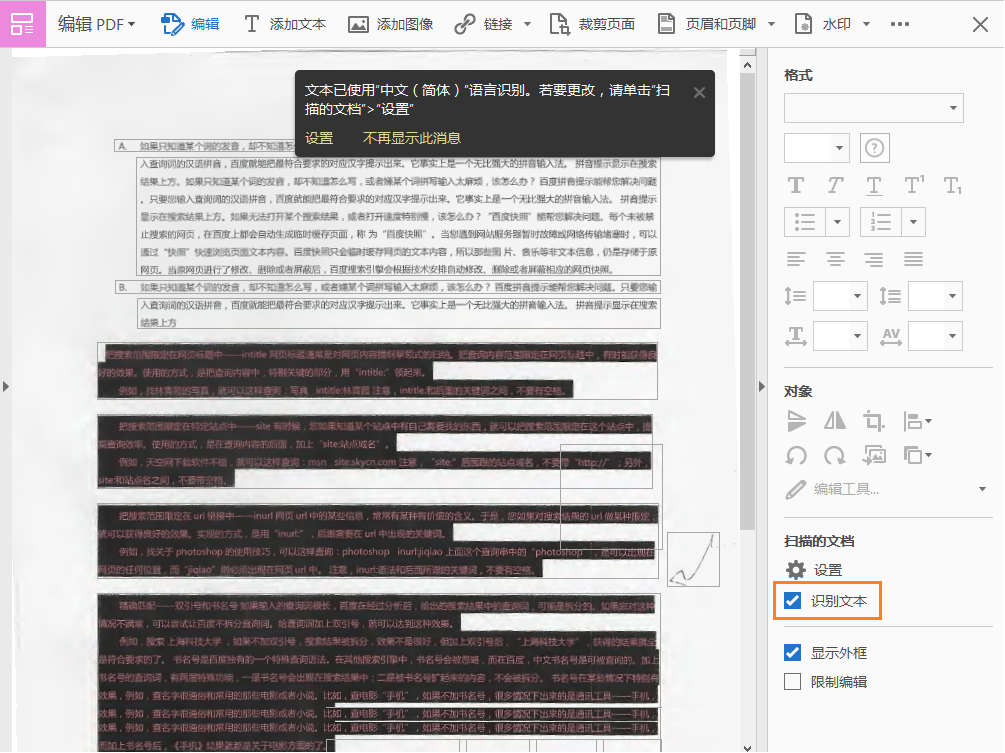
Task: Choose 添加文本 in the toolbar
Action: click(285, 24)
